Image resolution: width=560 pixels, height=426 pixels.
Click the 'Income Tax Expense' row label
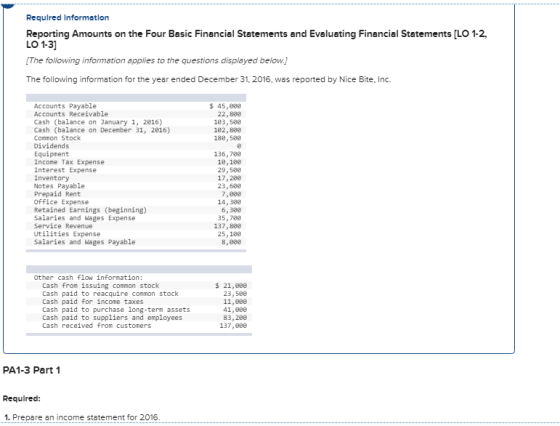(69, 162)
